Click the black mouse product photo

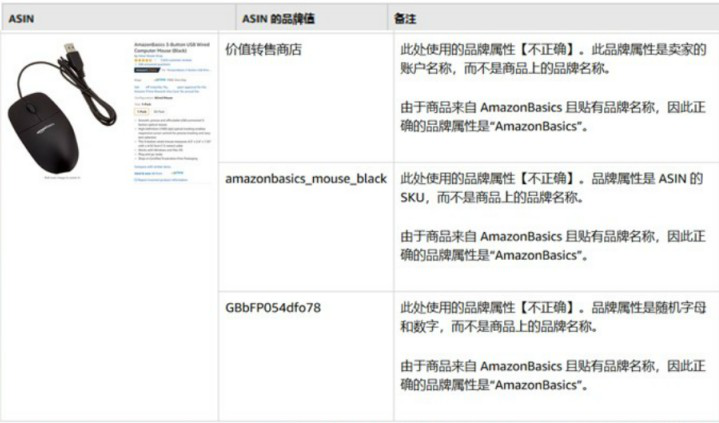point(61,108)
